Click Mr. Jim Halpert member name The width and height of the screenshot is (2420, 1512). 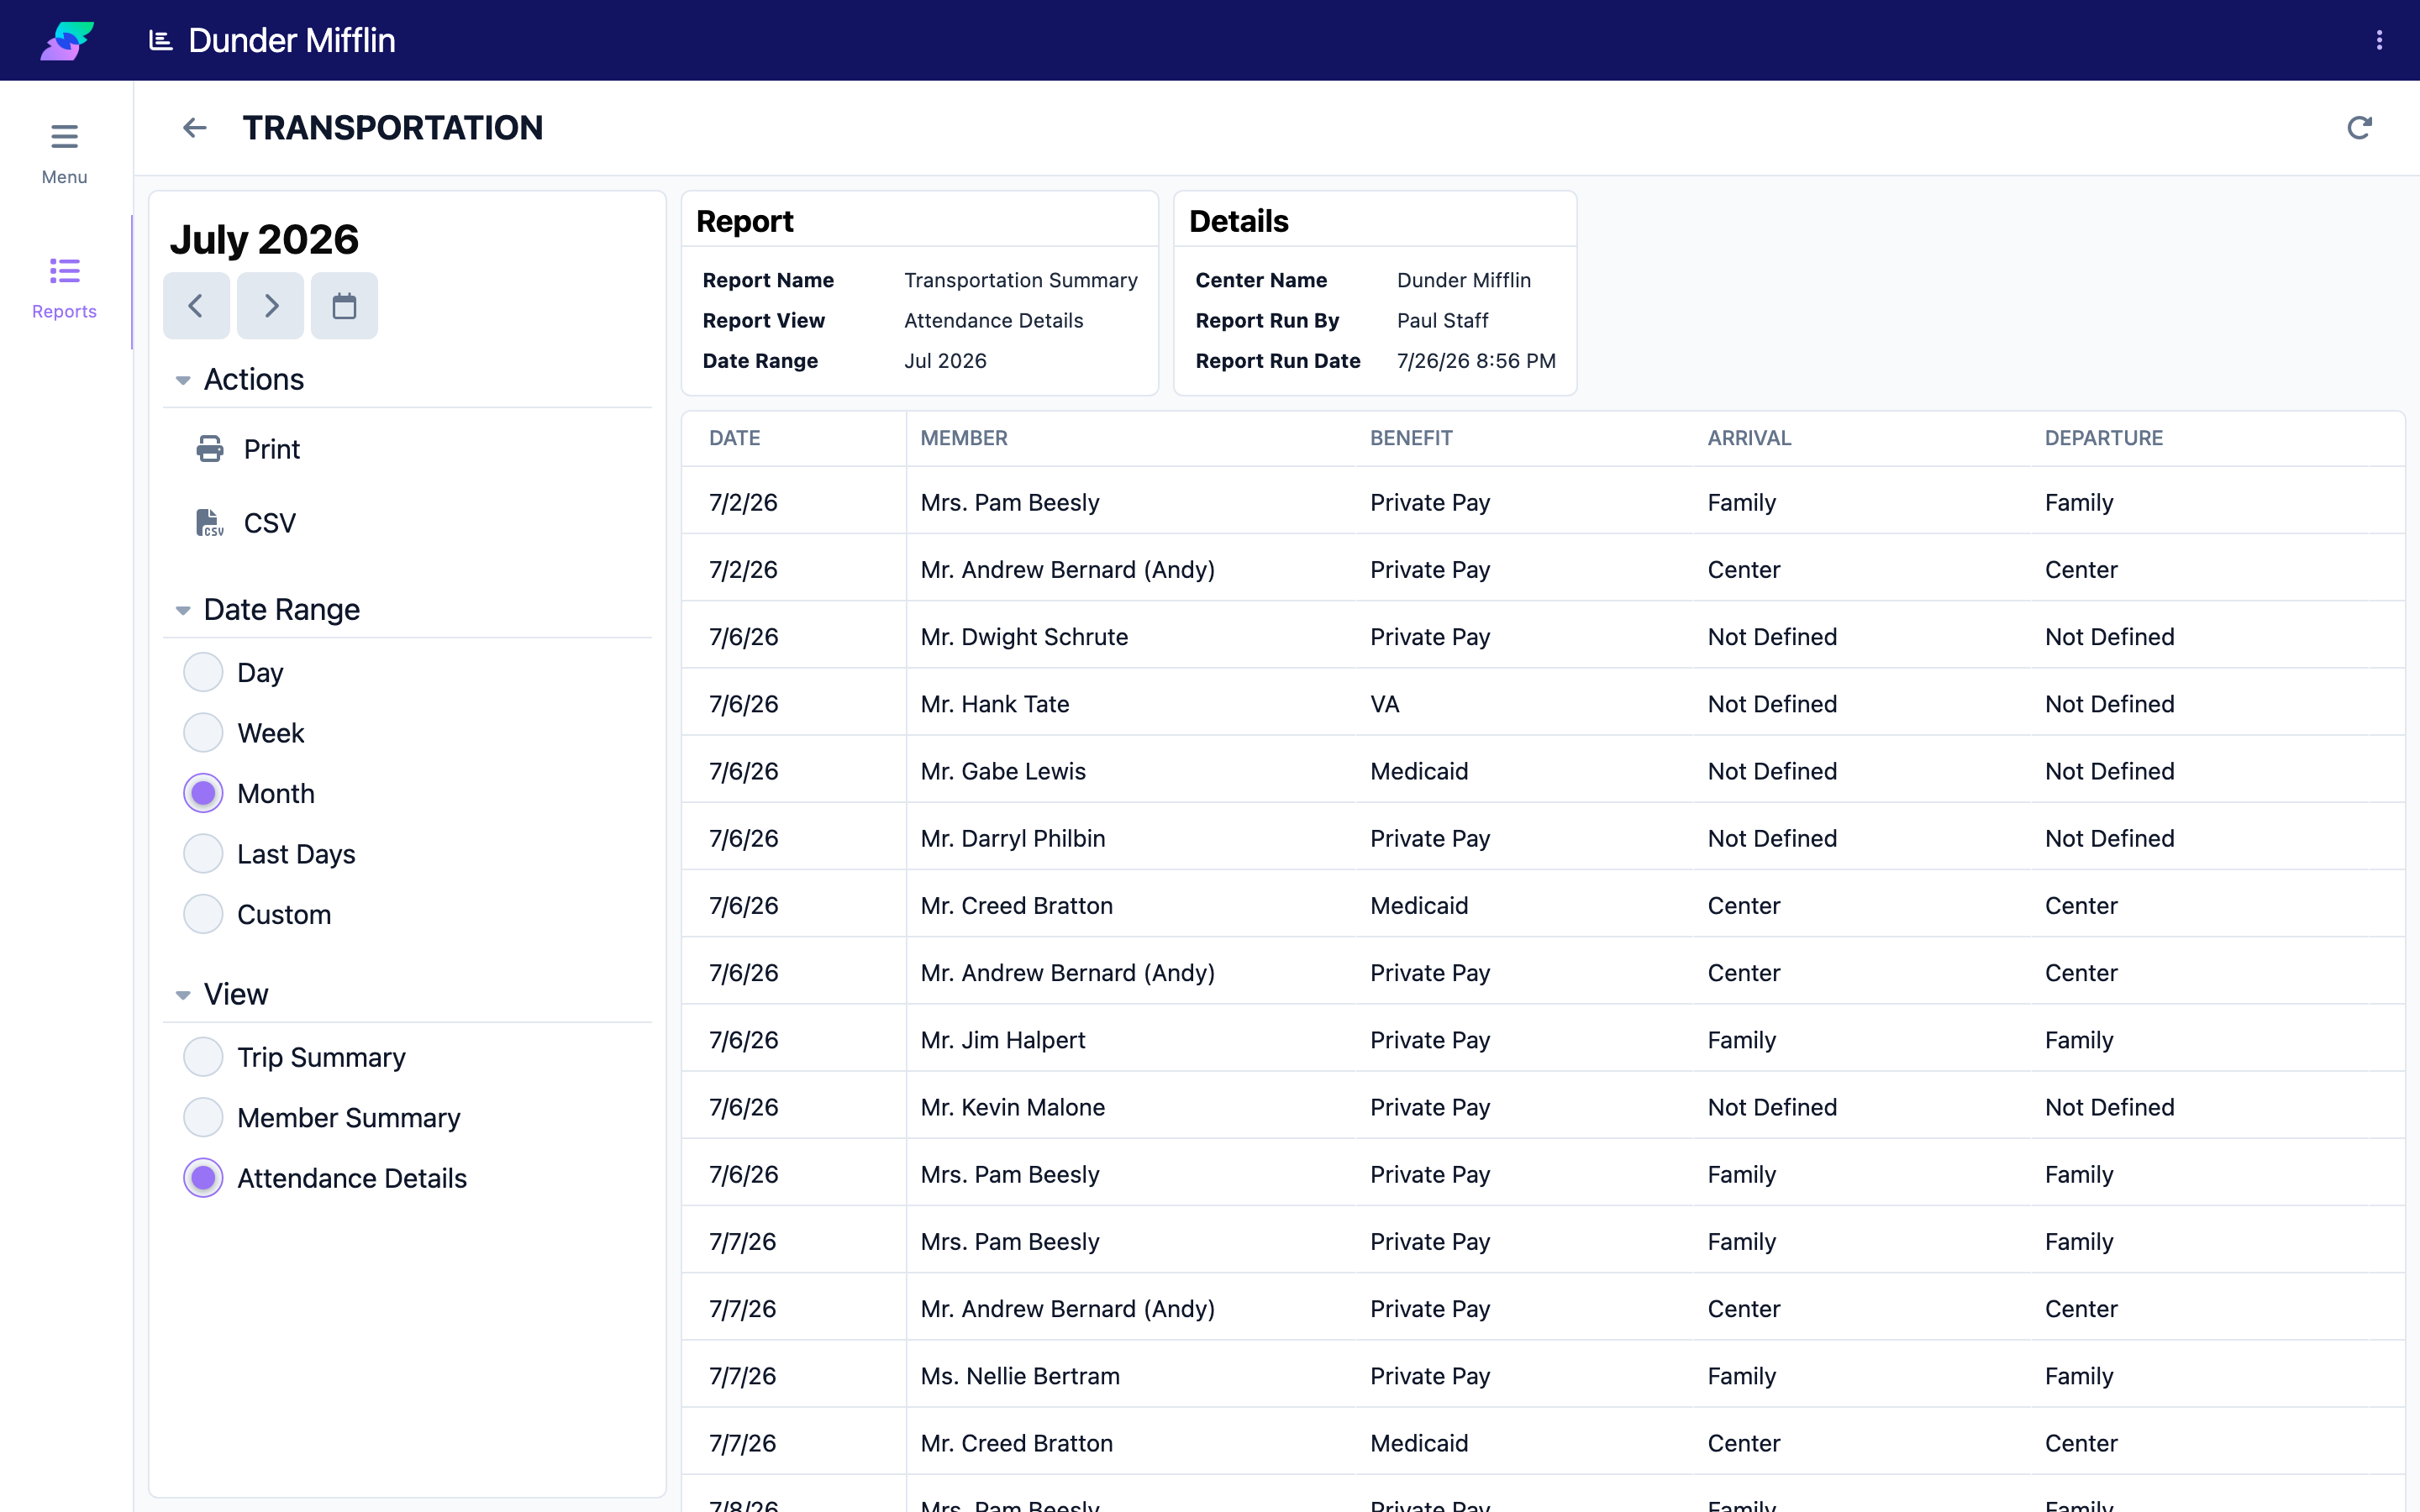click(1003, 1040)
